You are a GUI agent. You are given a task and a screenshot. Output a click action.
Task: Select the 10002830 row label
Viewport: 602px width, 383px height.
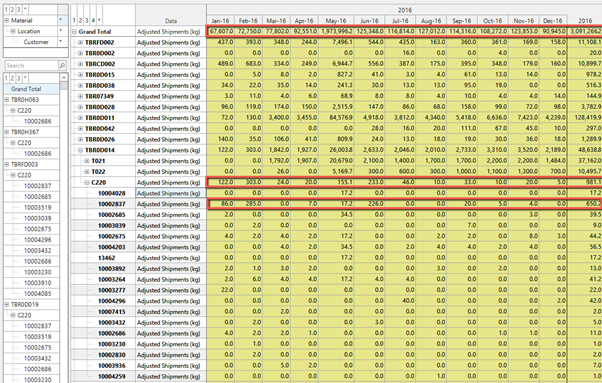pyautogui.click(x=111, y=355)
